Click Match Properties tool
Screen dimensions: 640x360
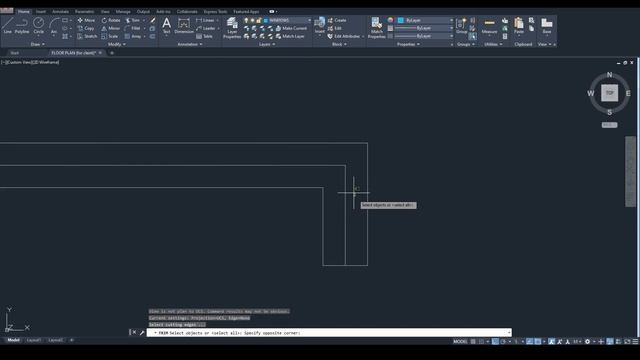376,28
